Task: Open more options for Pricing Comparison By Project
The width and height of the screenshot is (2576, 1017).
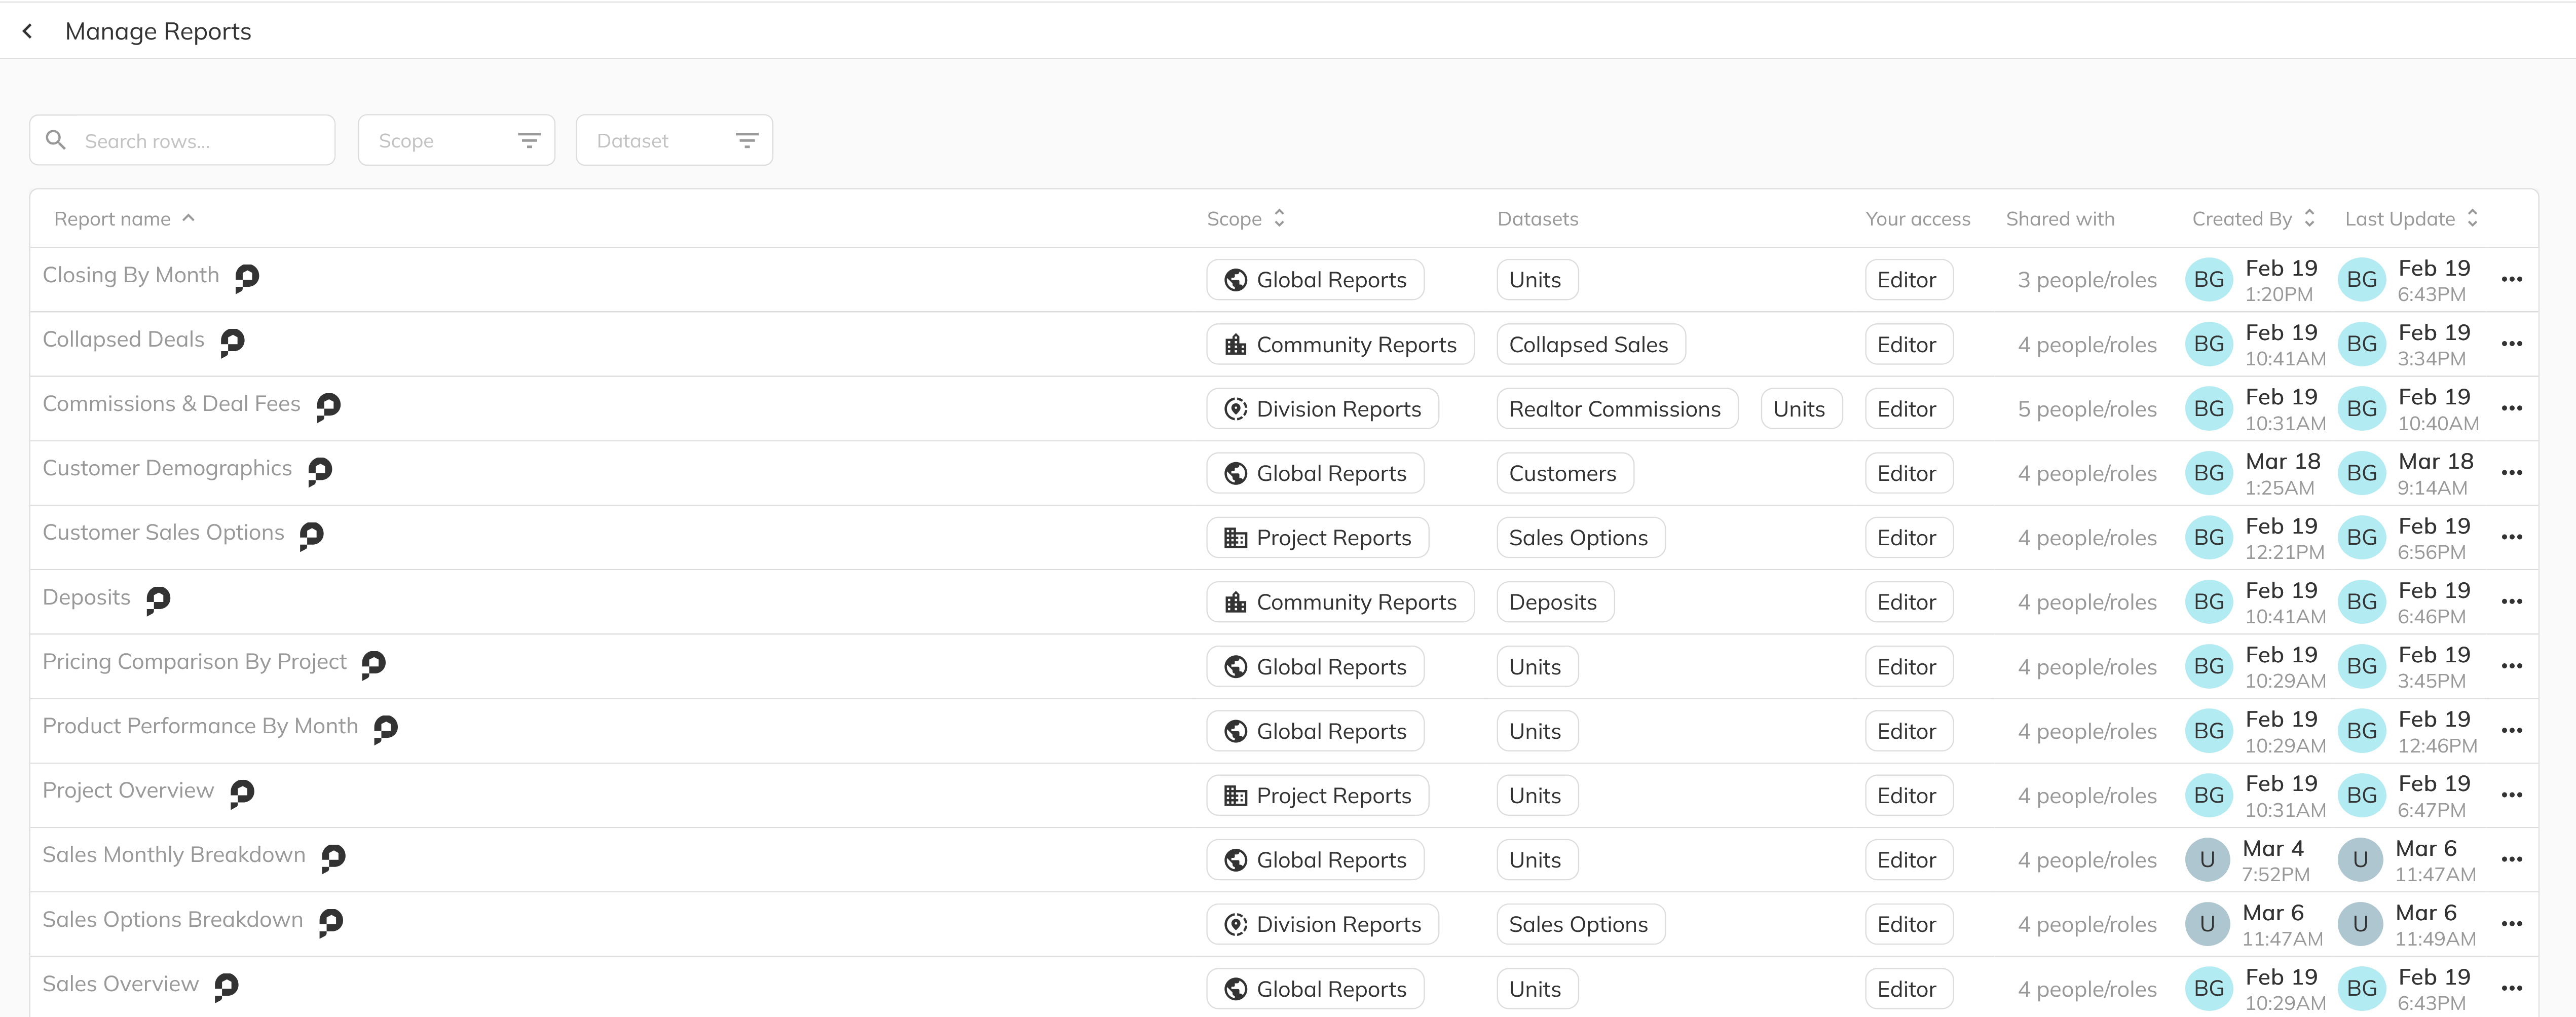Action: pyautogui.click(x=2511, y=667)
